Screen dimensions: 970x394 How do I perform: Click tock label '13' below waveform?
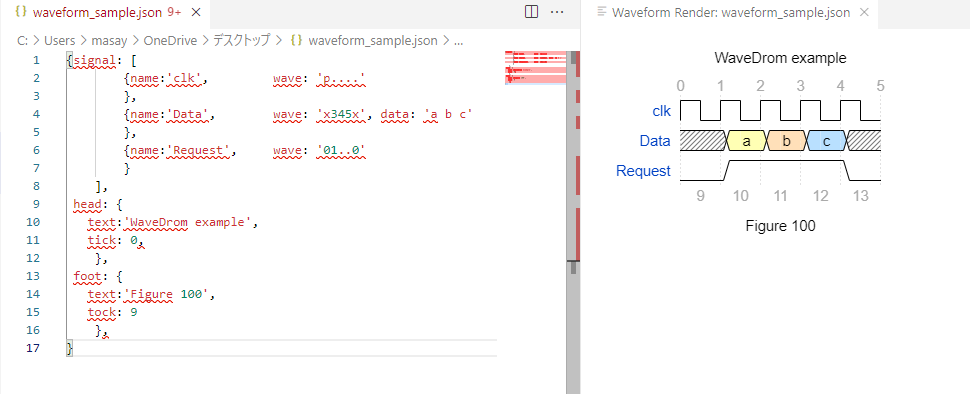point(861,197)
